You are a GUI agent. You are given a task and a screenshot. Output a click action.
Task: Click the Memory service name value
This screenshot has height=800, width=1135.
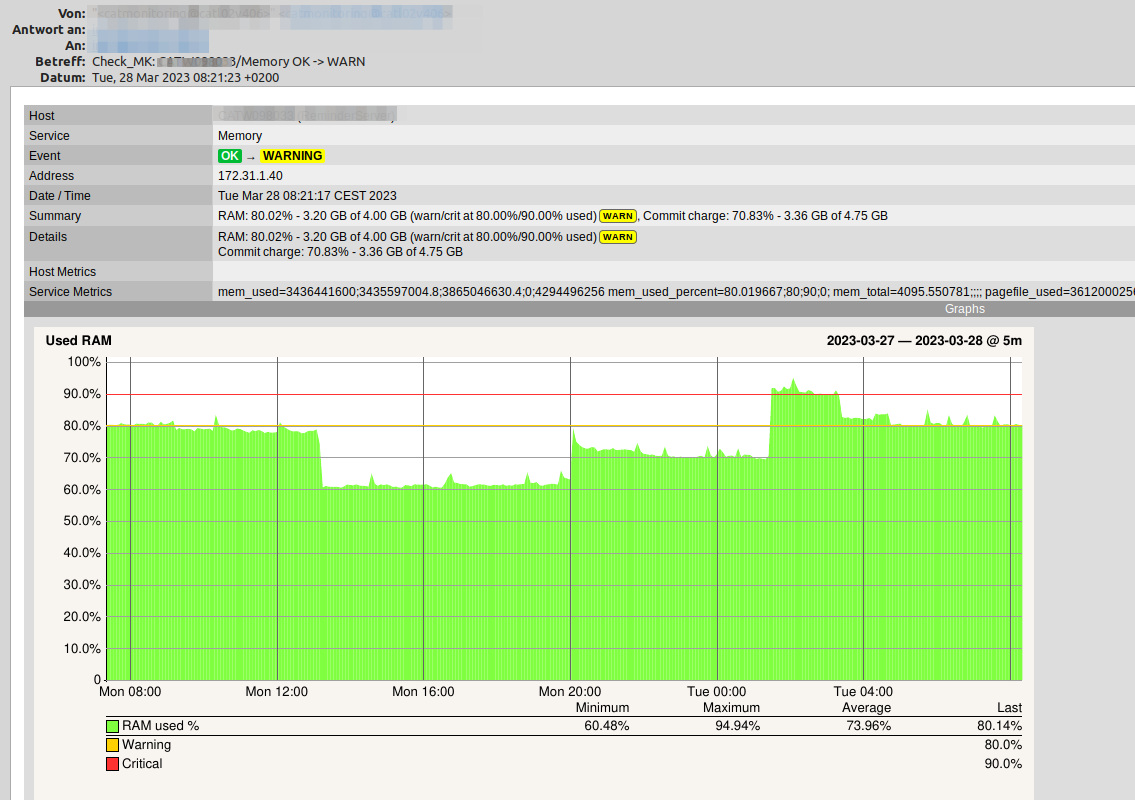tap(240, 136)
